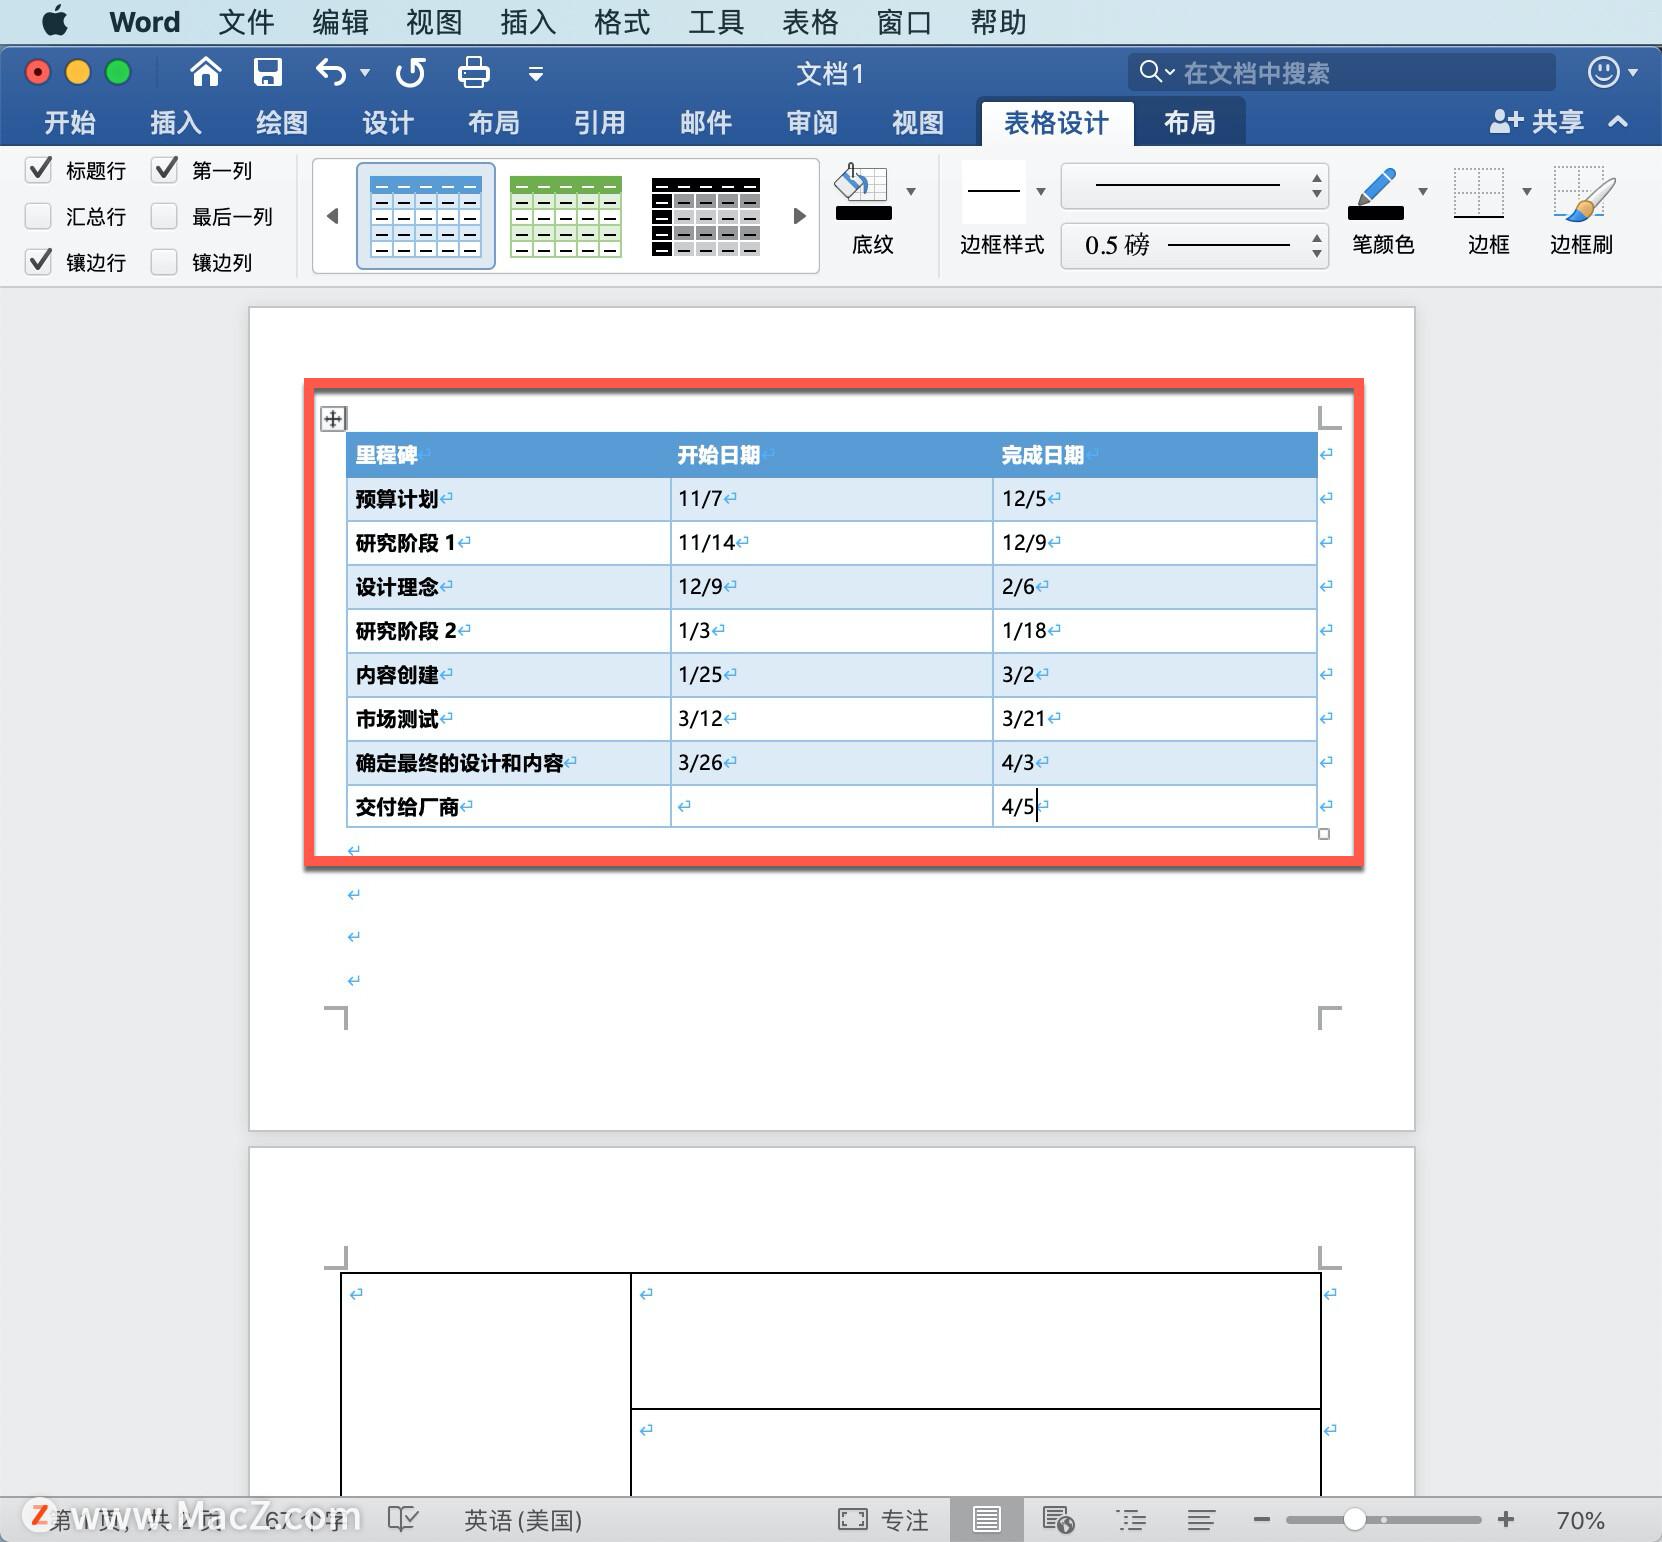
Task: Click the 共享 share button
Action: pyautogui.click(x=1537, y=122)
